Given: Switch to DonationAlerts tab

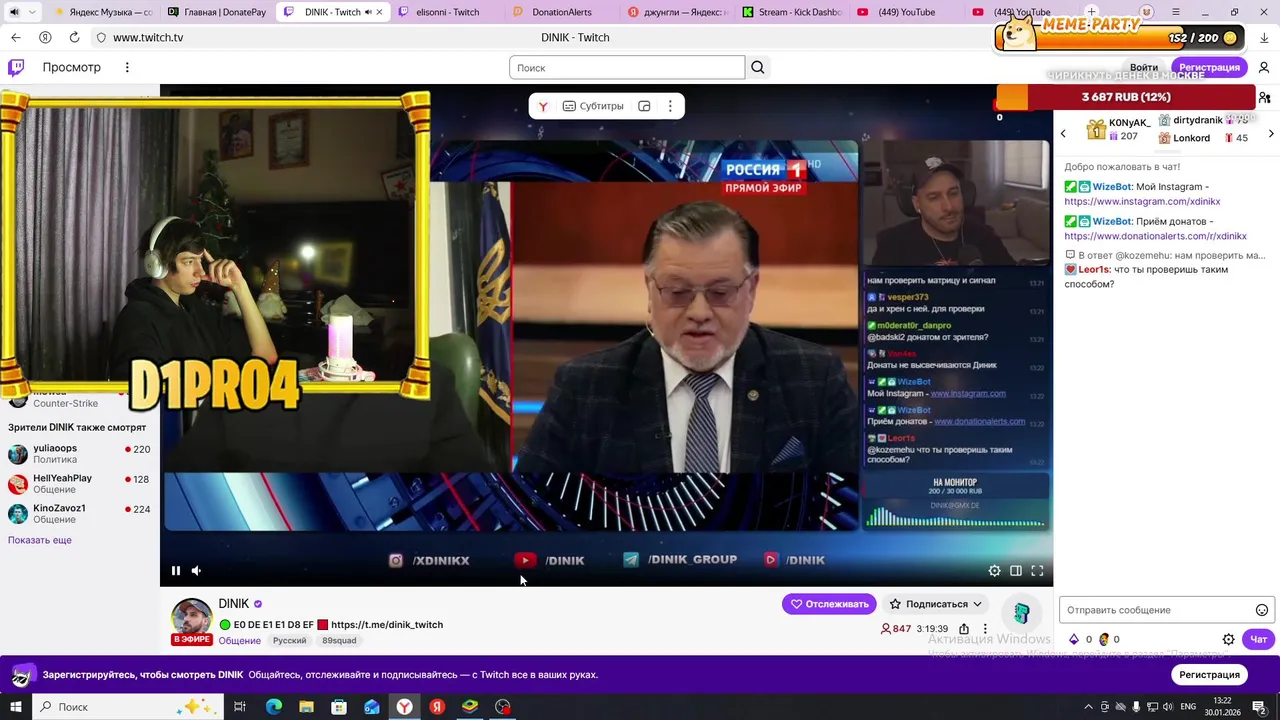Looking at the screenshot, I should tap(561, 12).
